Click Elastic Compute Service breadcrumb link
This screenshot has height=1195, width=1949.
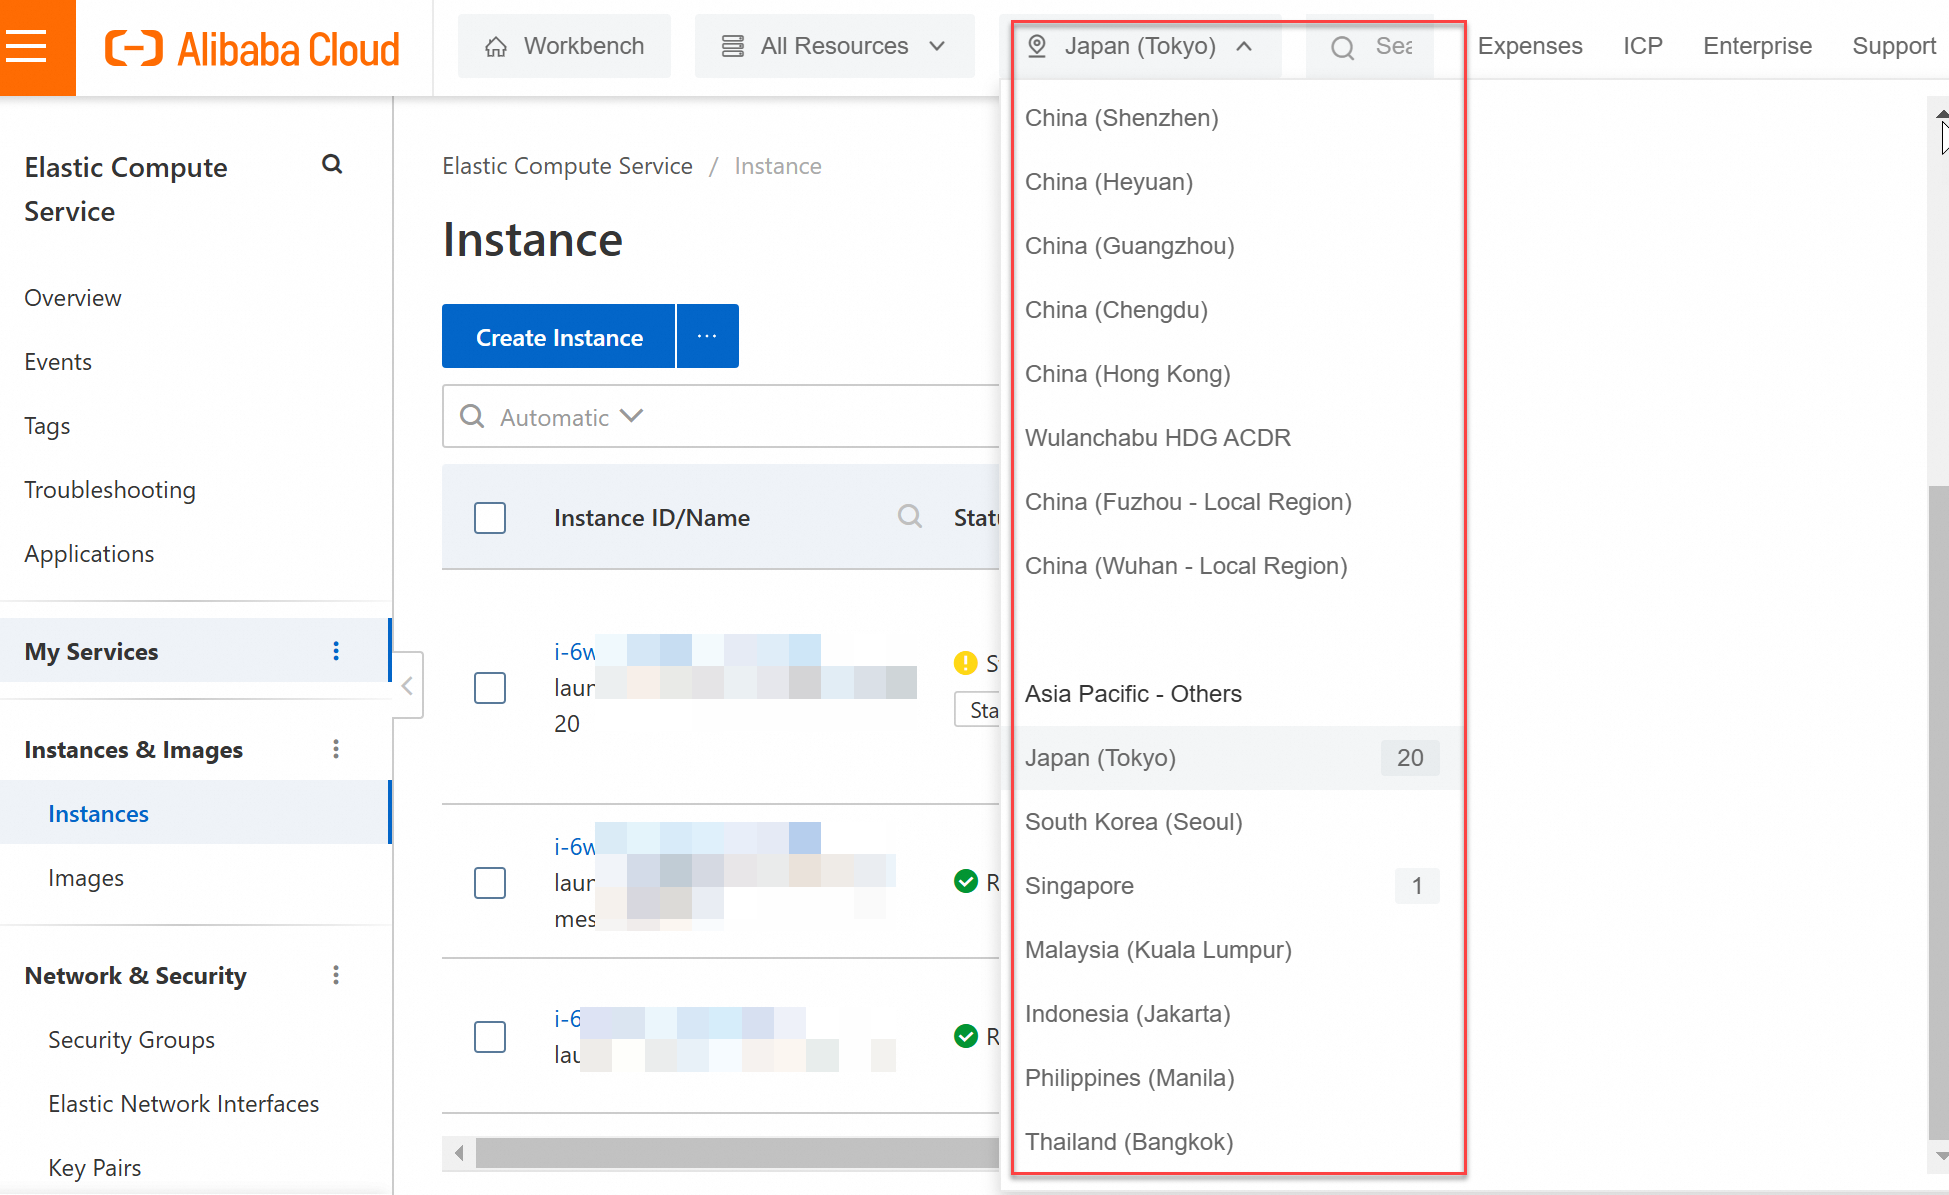[567, 166]
